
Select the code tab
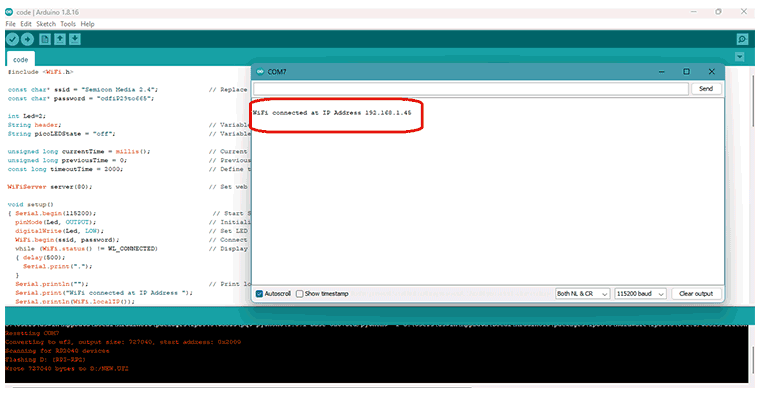coord(21,59)
